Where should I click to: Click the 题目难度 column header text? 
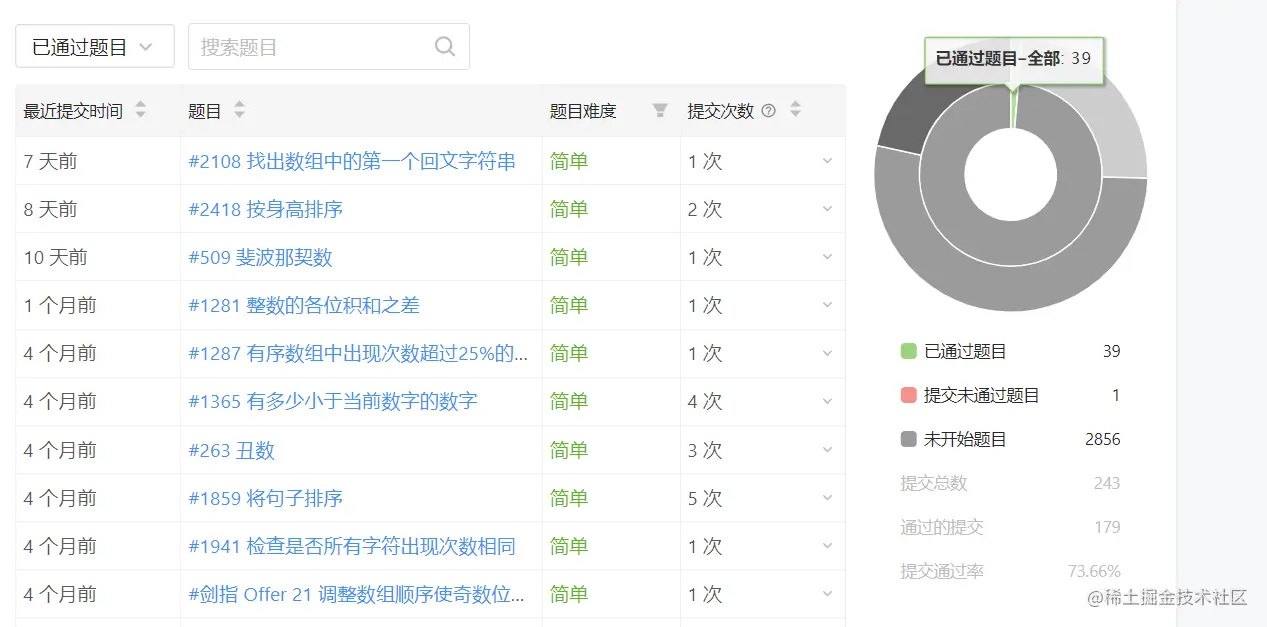tap(583, 111)
